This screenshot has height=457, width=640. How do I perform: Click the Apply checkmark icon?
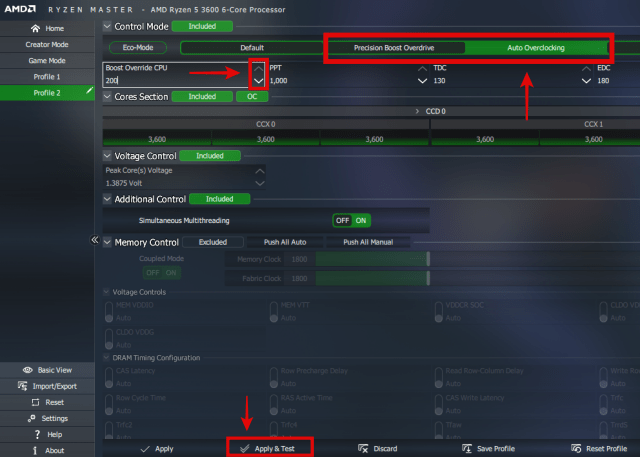click(x=145, y=449)
